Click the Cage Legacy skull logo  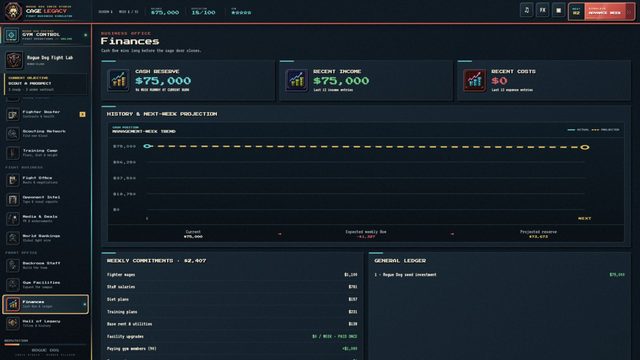(13, 11)
